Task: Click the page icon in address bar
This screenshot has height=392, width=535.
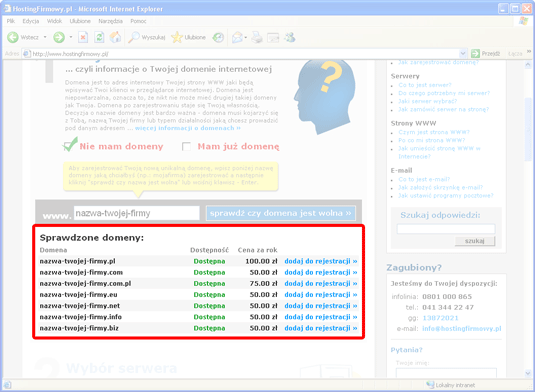Action: coord(26,54)
